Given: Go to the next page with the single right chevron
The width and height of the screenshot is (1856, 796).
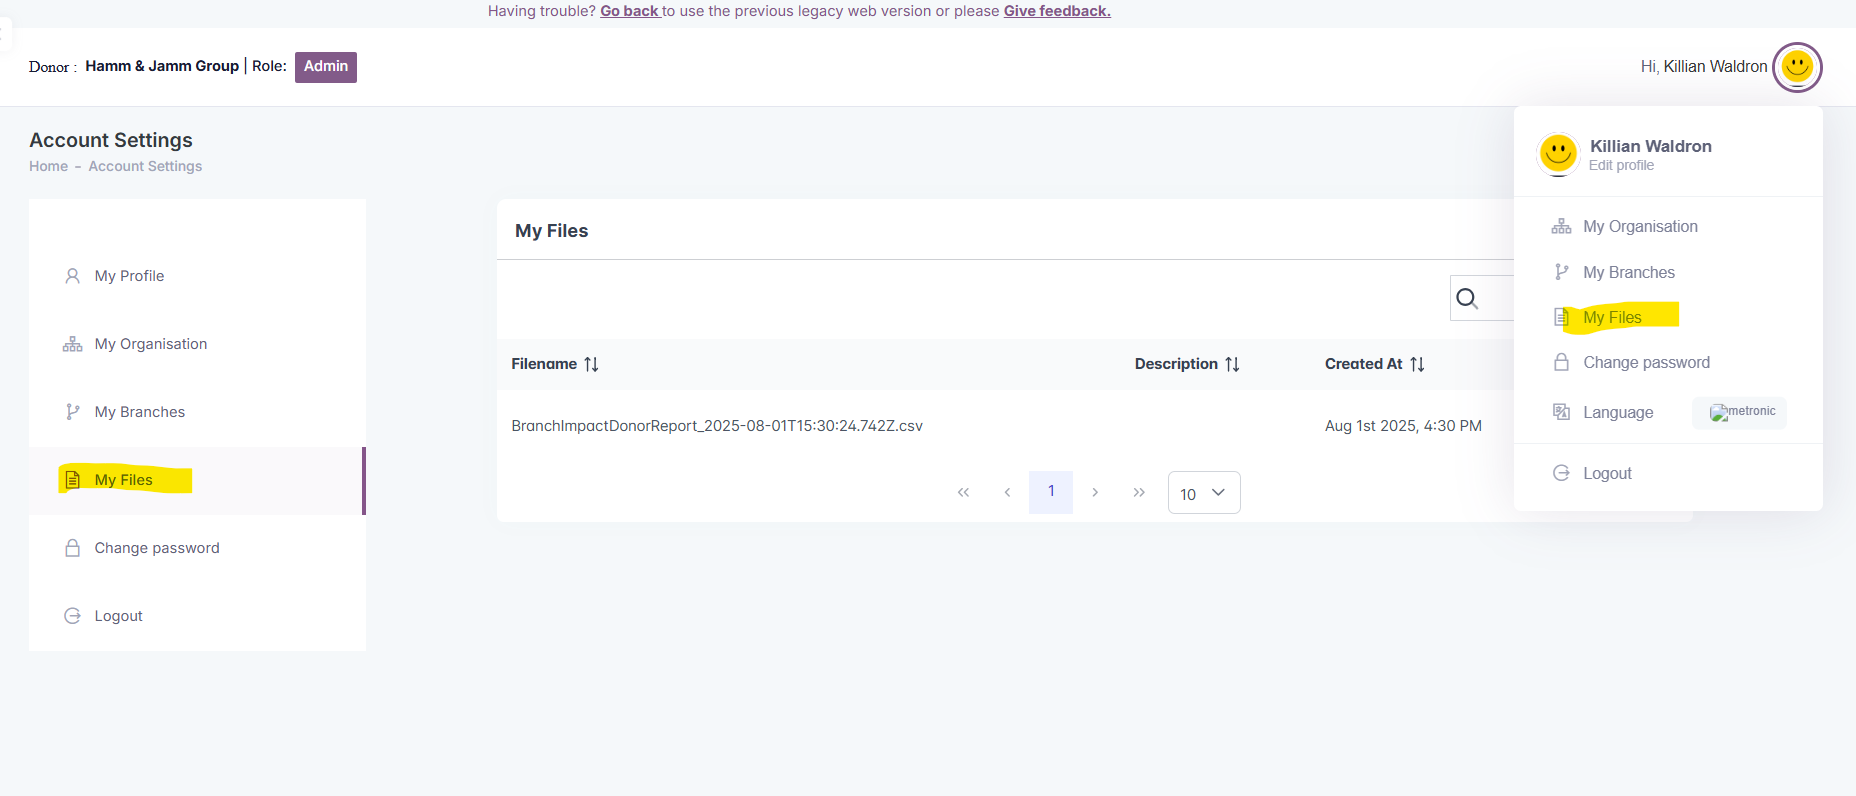Looking at the screenshot, I should [x=1095, y=492].
